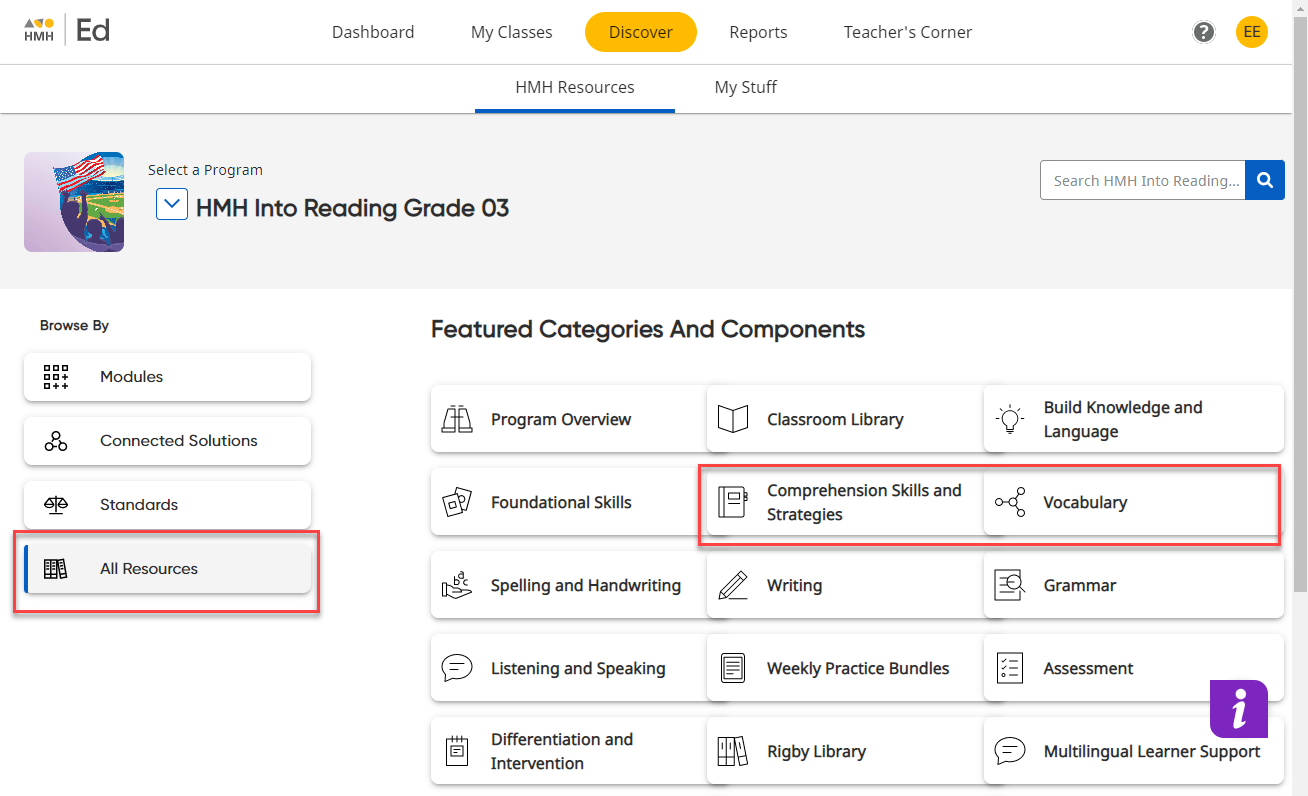Select the Writing pencil icon

[733, 585]
